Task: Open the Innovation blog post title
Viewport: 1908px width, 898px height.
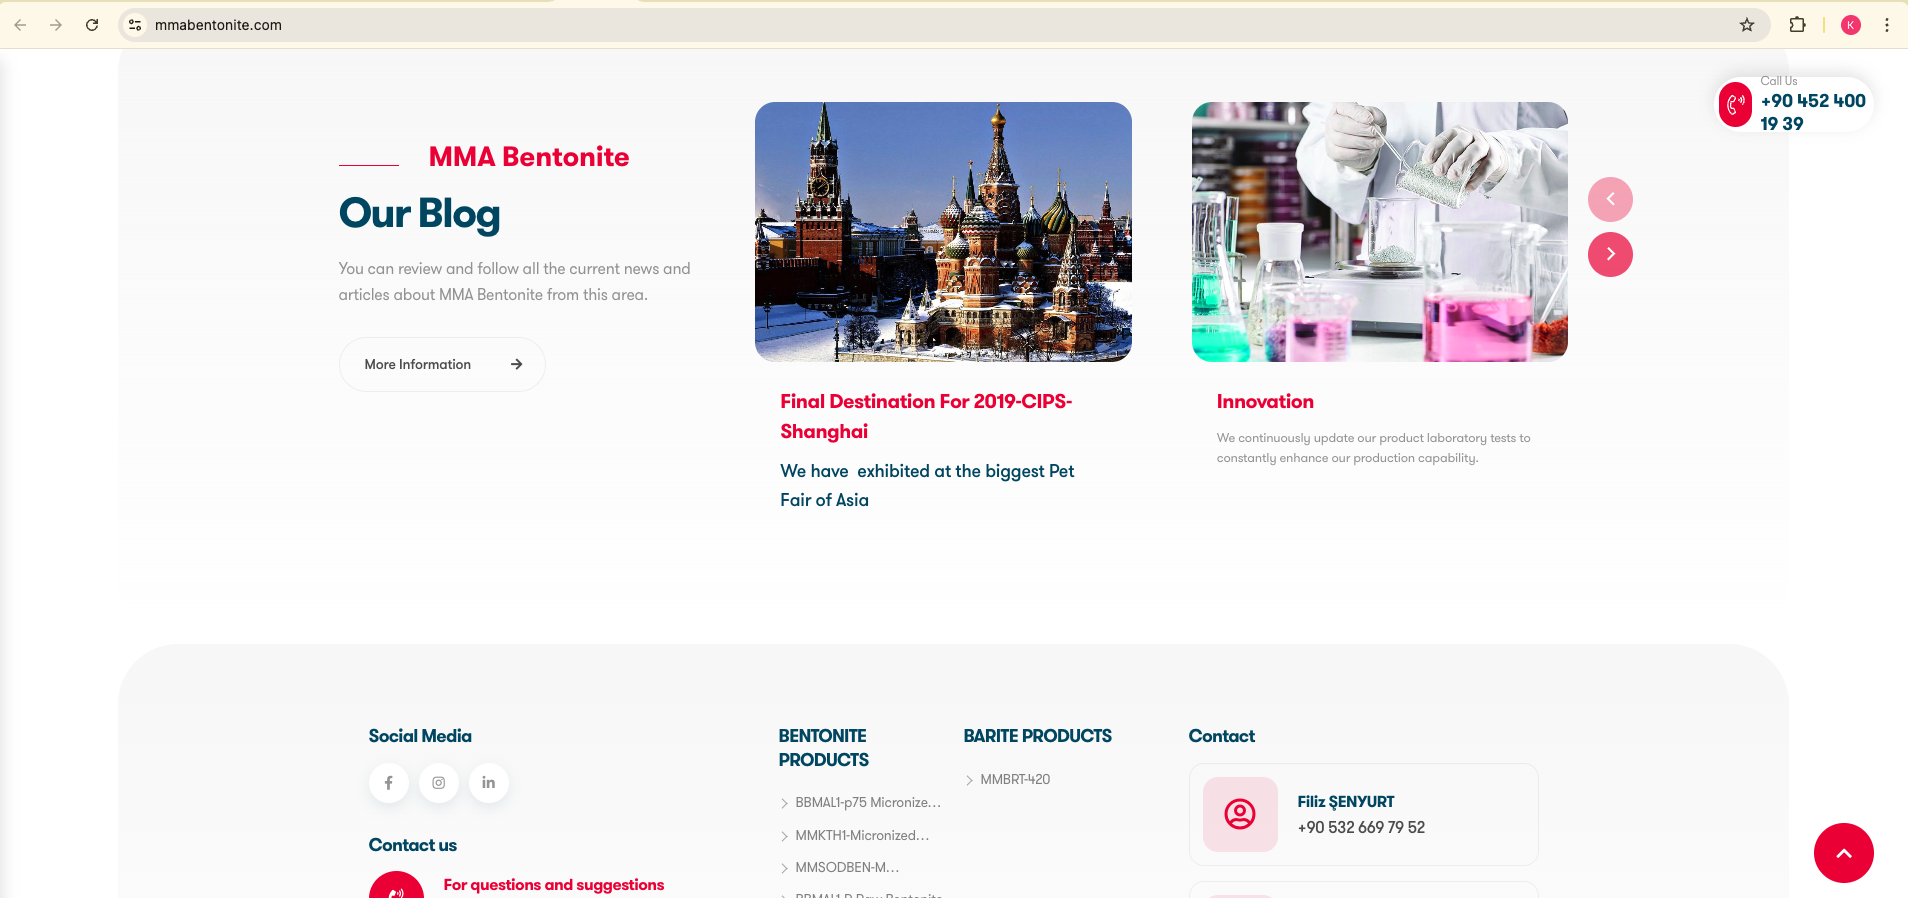Action: 1265,402
